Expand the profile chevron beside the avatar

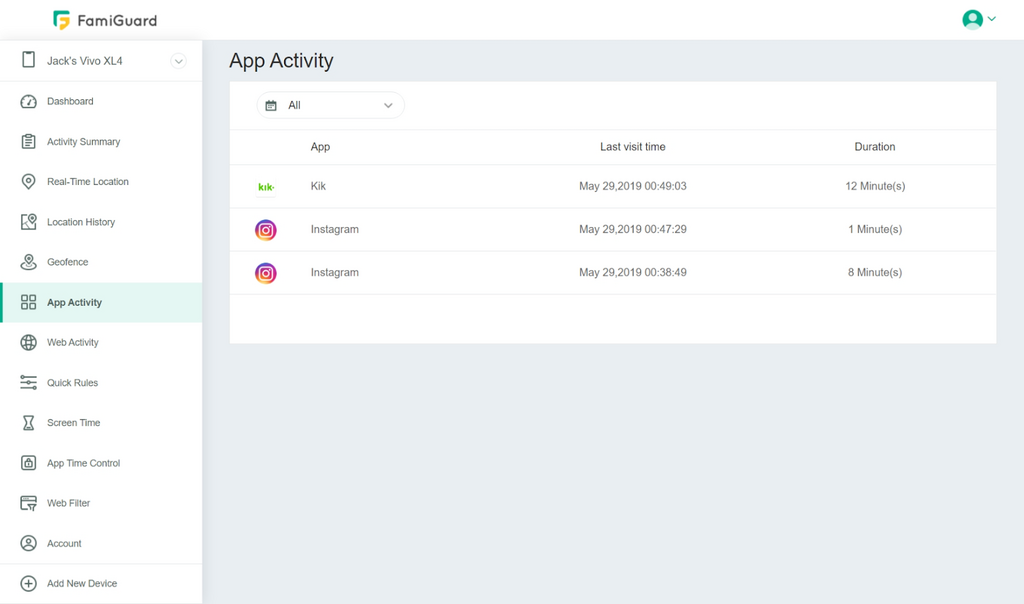pyautogui.click(x=991, y=19)
